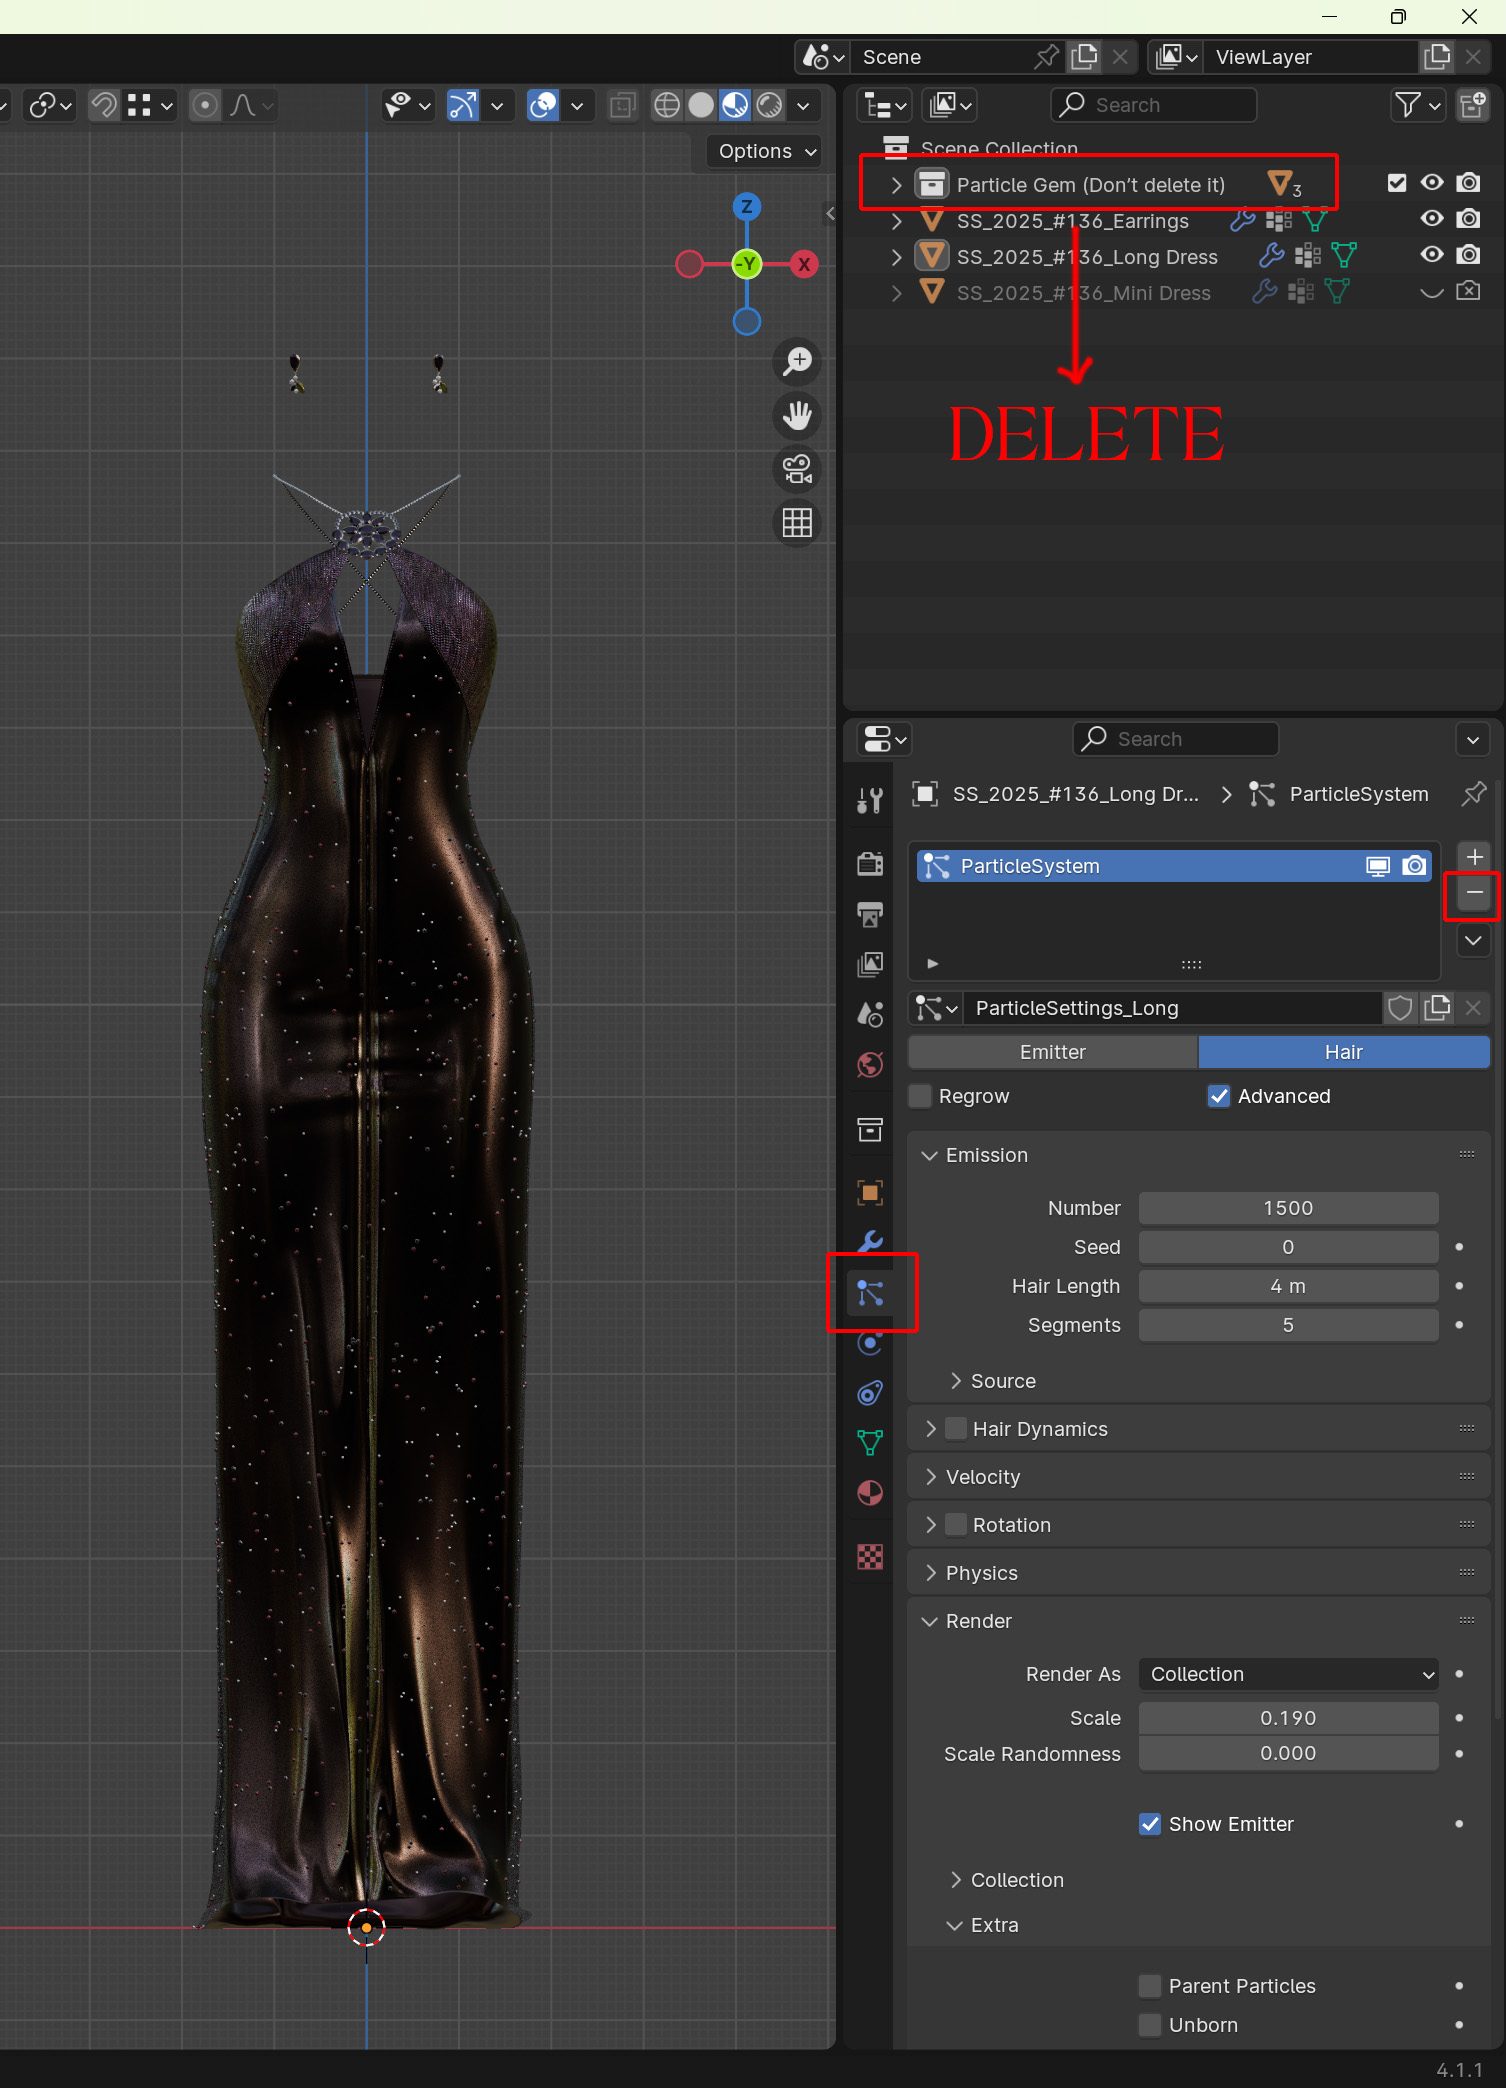Open the Modifiers wrench properties tab

pyautogui.click(x=870, y=1241)
